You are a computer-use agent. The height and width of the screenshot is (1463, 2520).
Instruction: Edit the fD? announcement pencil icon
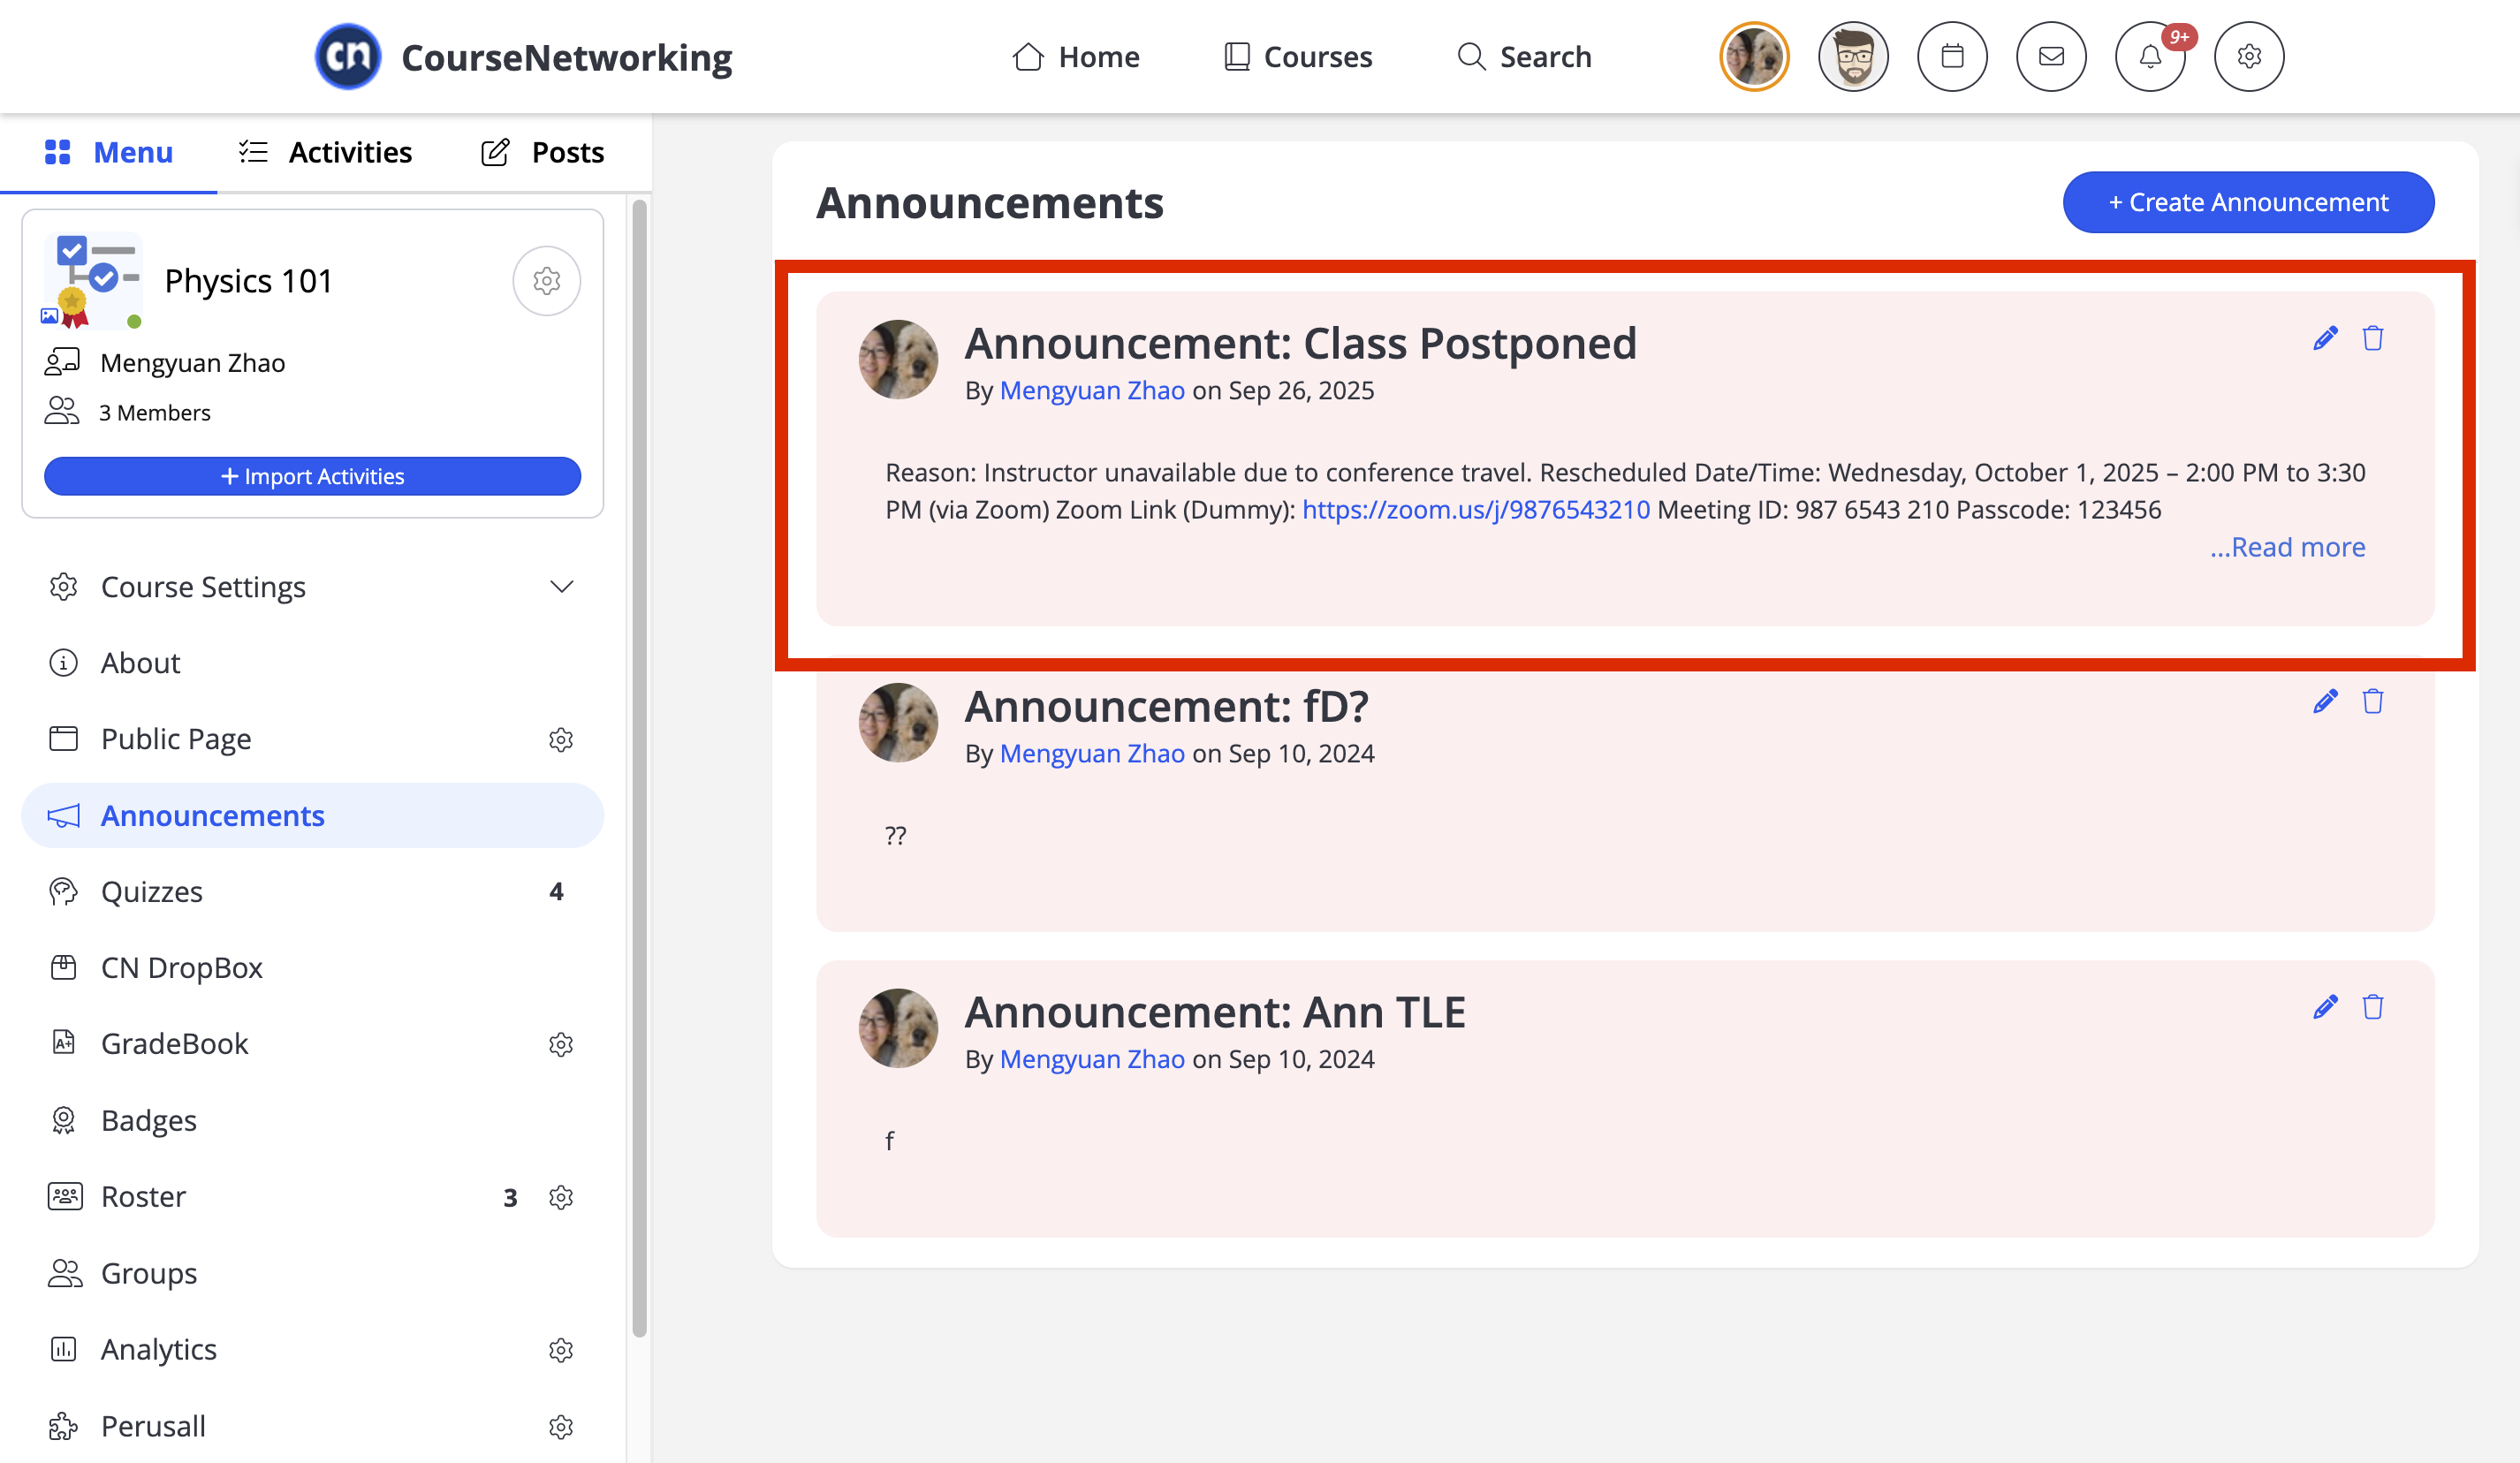[x=2325, y=701]
